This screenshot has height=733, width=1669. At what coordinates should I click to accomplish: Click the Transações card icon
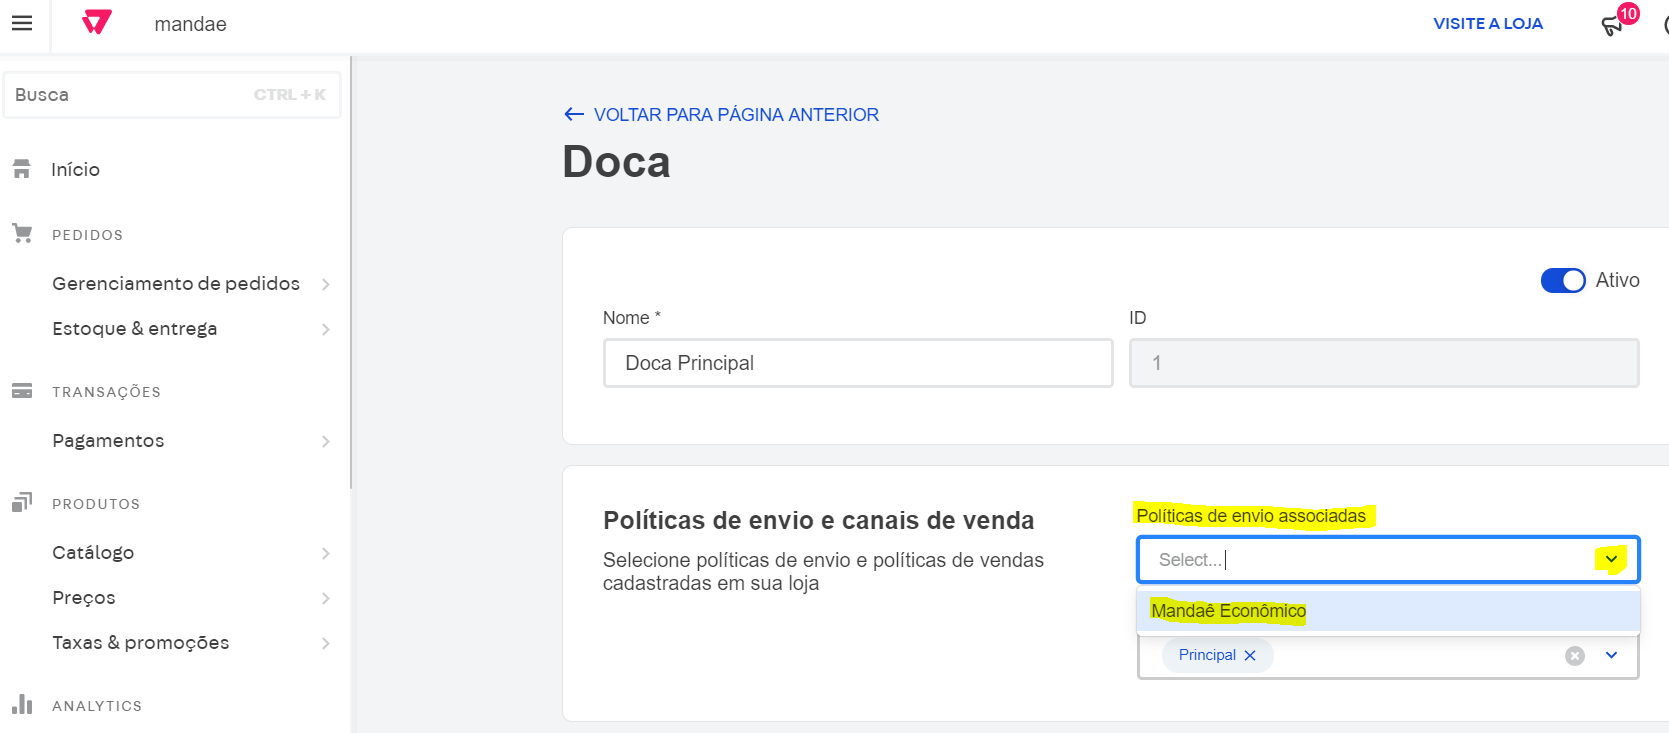(x=22, y=391)
